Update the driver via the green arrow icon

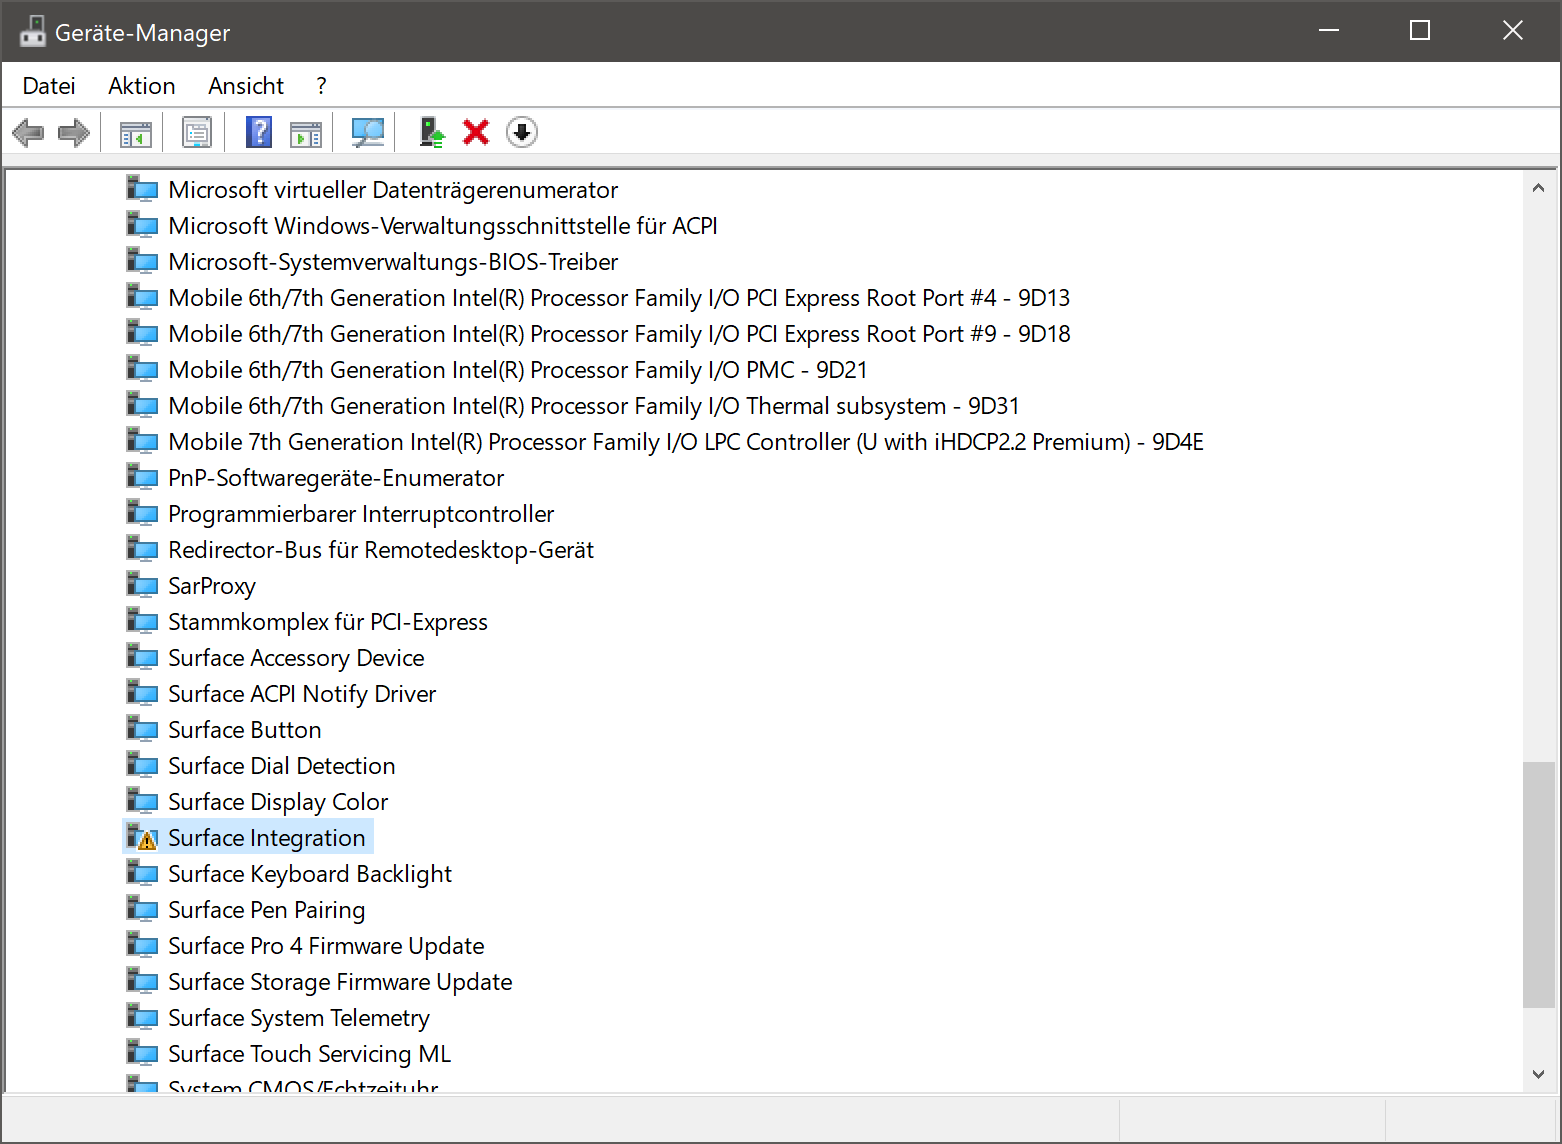tap(431, 132)
